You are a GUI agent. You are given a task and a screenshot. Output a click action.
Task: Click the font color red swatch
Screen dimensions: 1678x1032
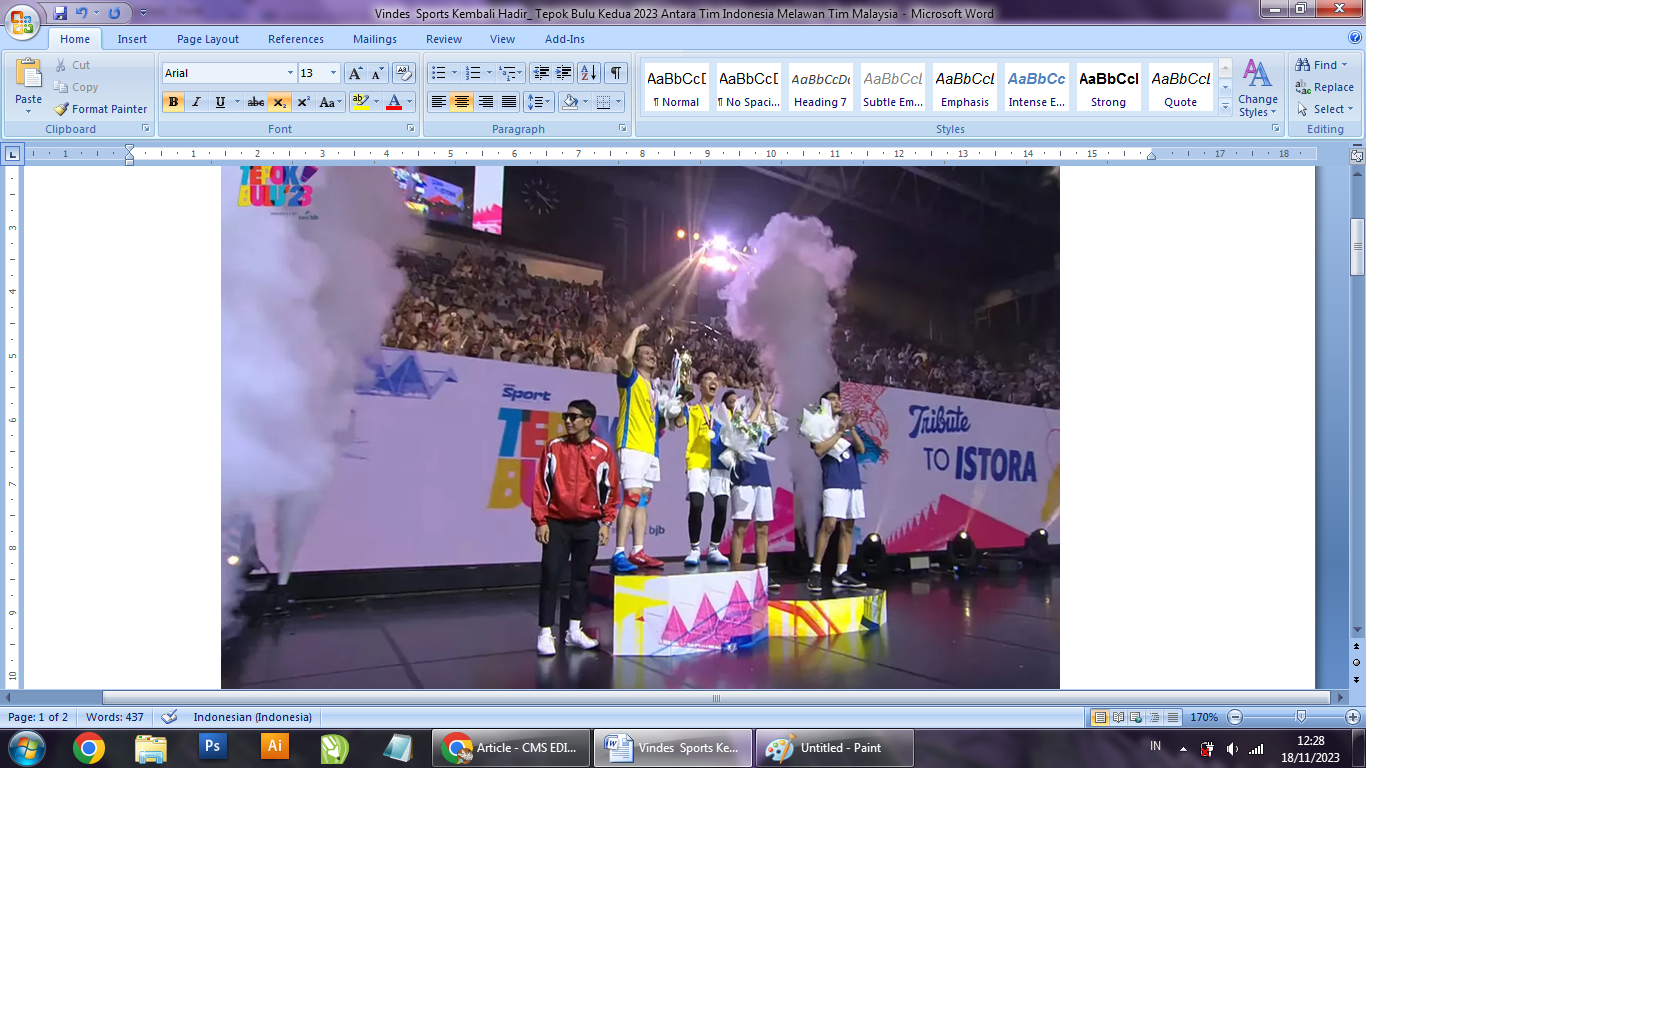394,102
